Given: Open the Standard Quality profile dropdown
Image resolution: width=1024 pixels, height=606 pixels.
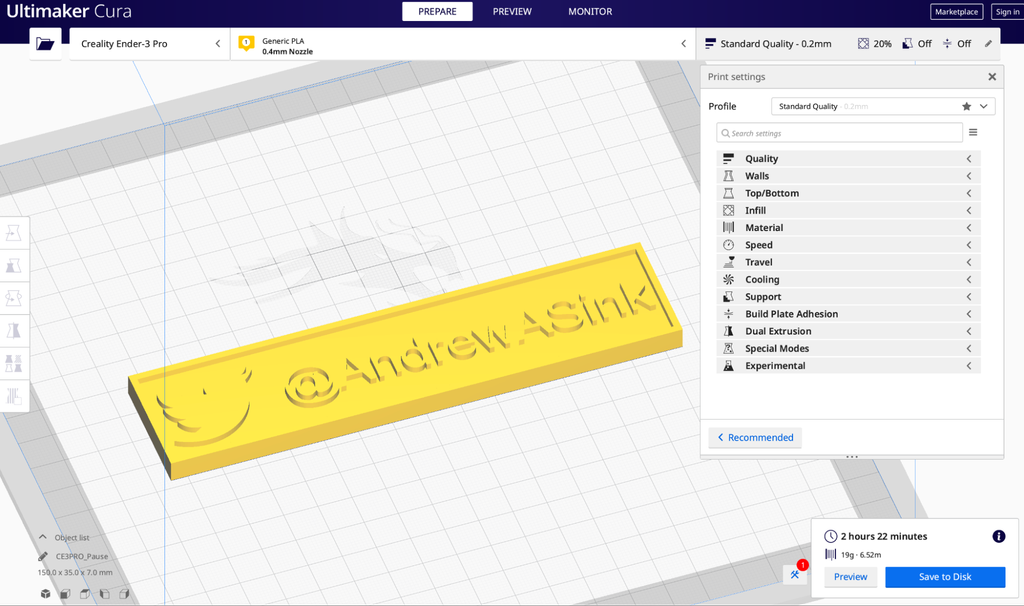Looking at the screenshot, I should [x=883, y=106].
